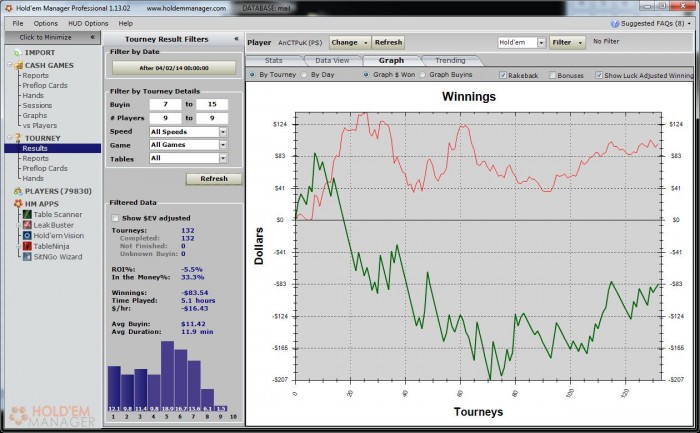This screenshot has height=433, width=700.
Task: Select Graph $ Won radio button
Action: (x=366, y=75)
